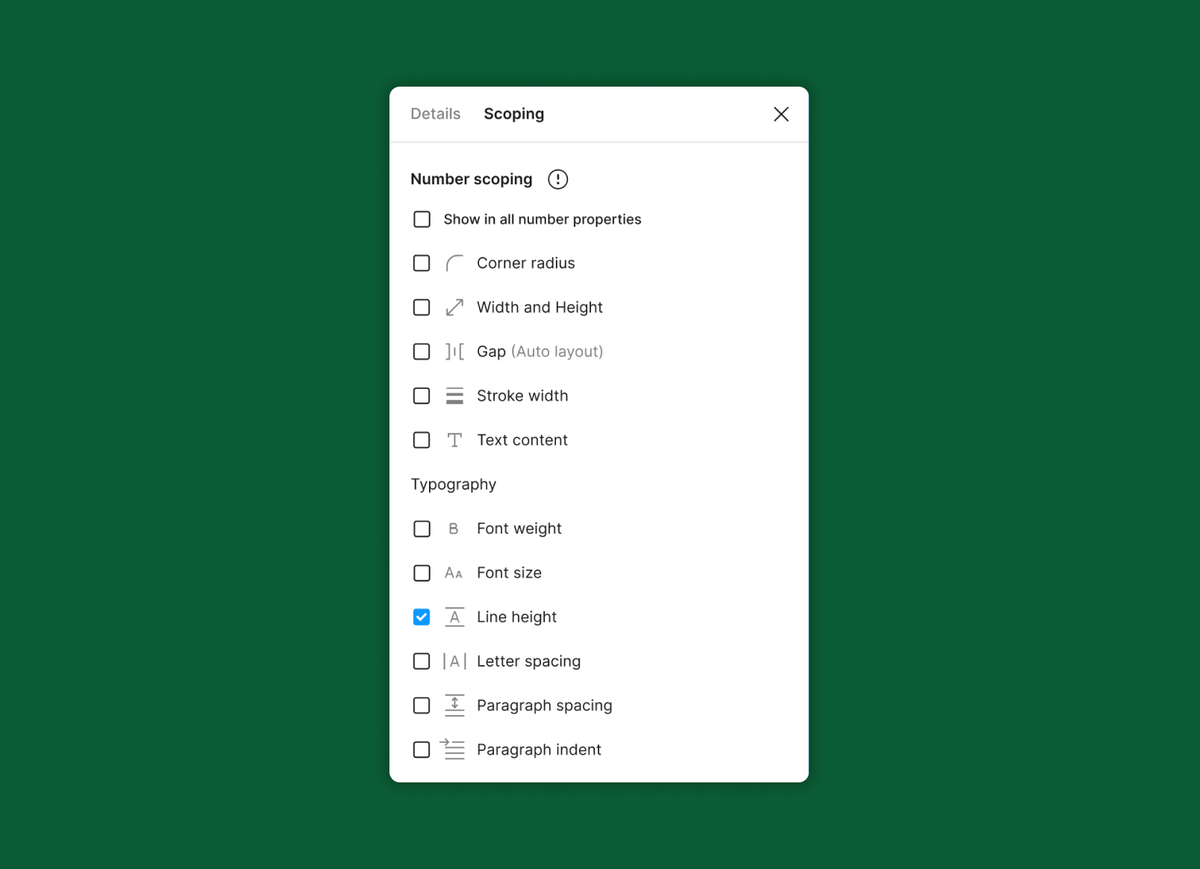Check the Font weight checkbox
1200x869 pixels.
tap(421, 528)
